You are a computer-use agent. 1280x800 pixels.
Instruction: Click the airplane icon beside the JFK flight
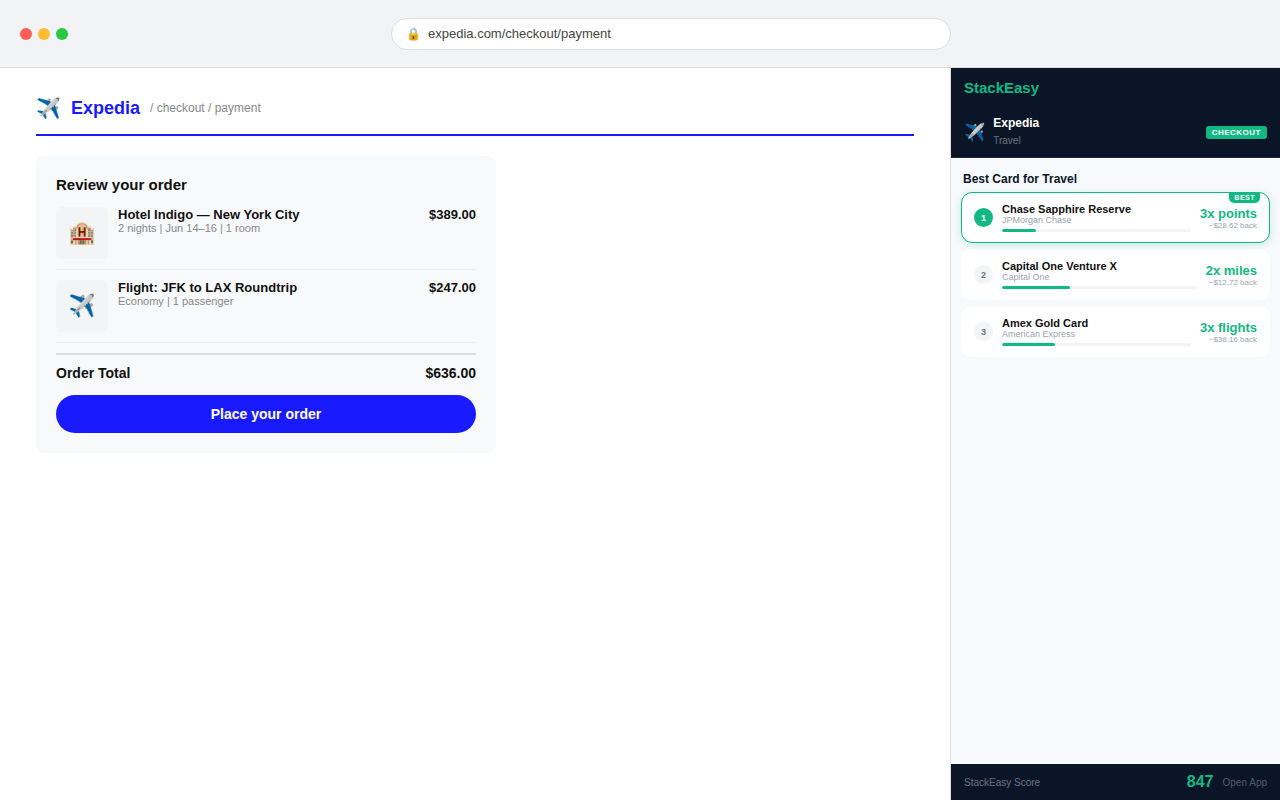[x=82, y=306]
